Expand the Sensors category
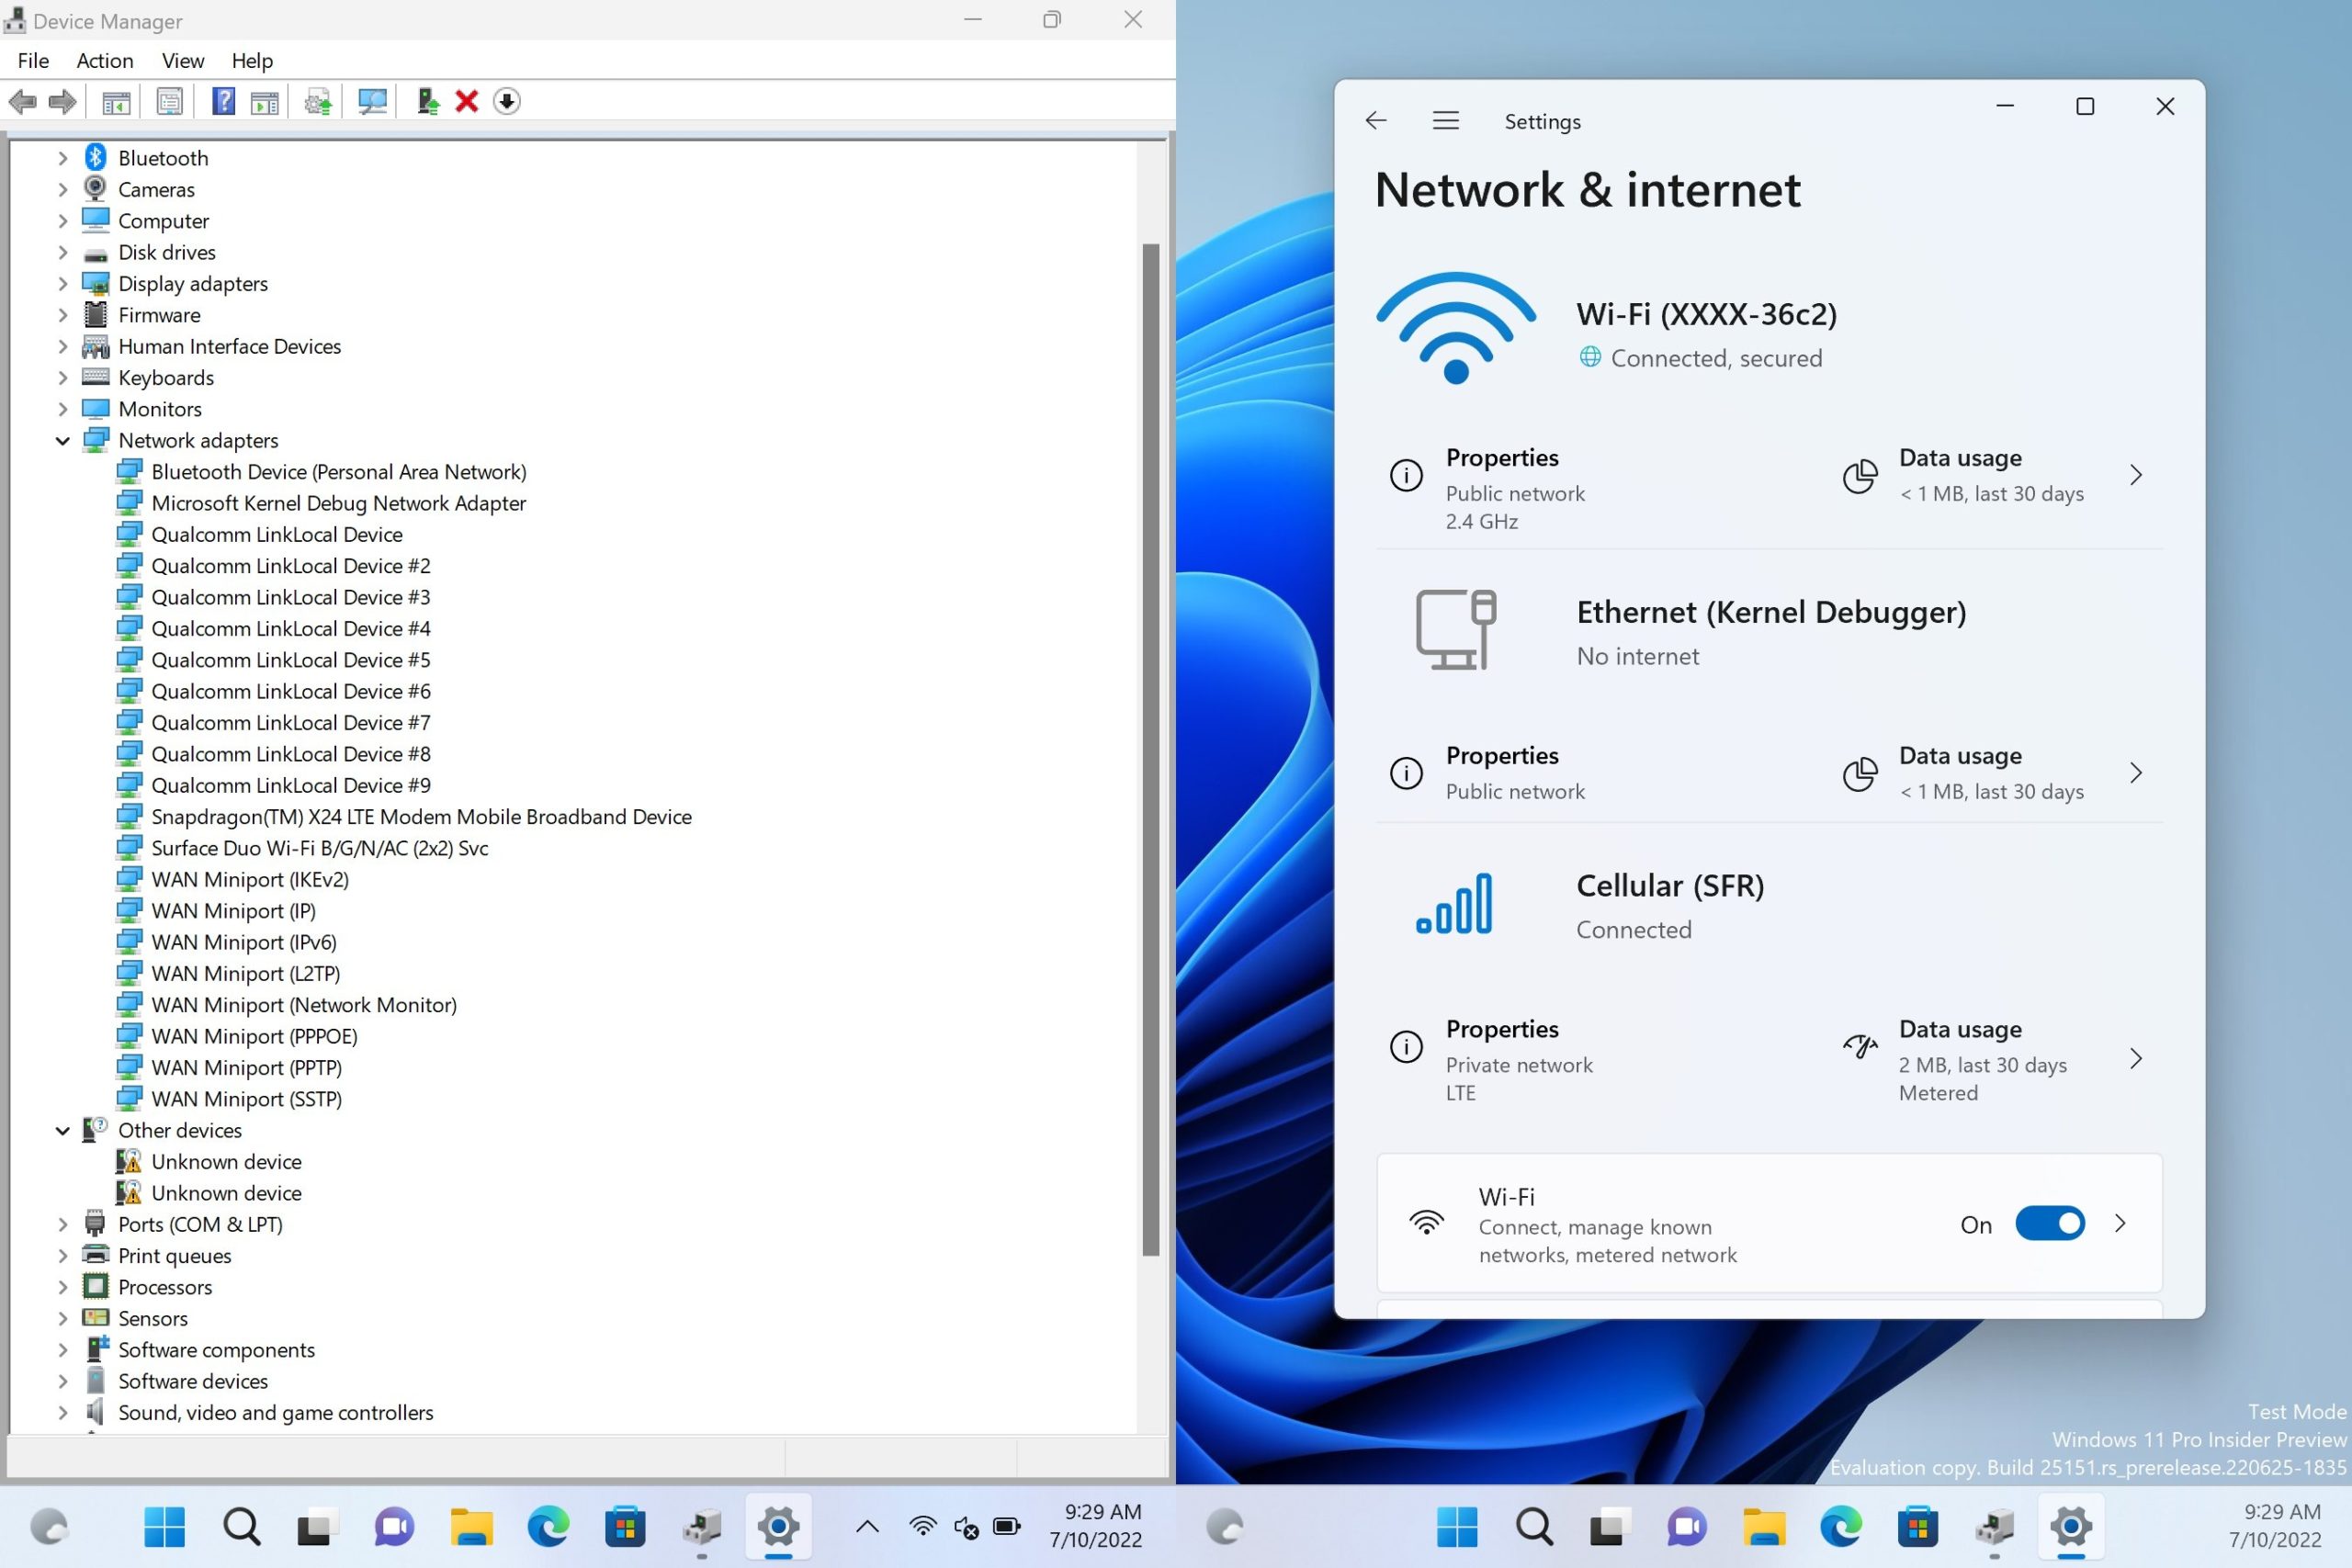 click(x=62, y=1318)
